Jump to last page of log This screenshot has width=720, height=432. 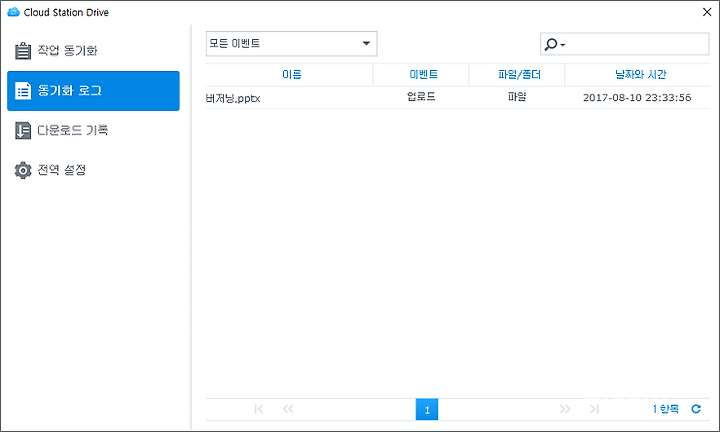(x=595, y=409)
